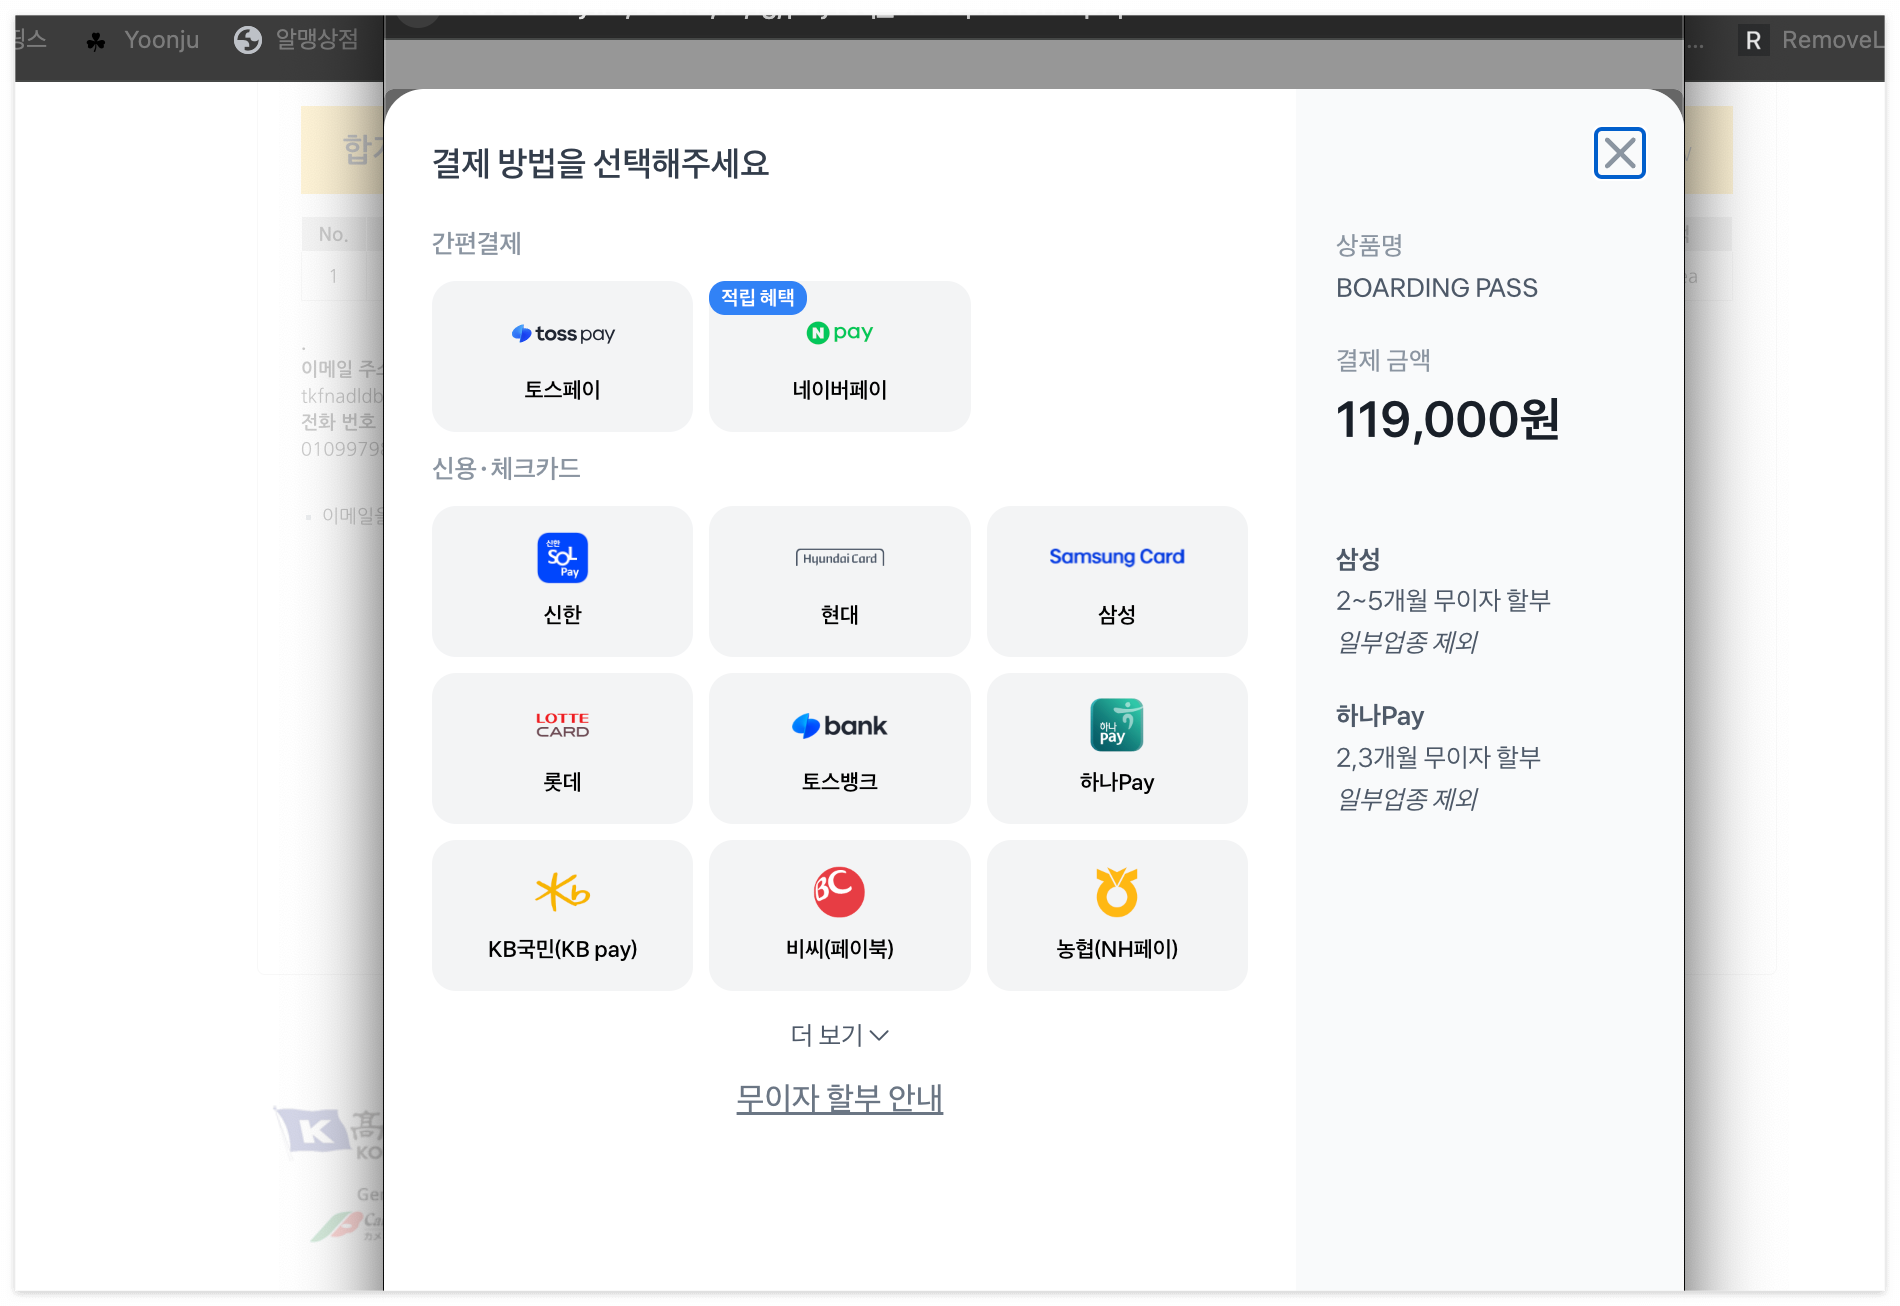The image size is (1900, 1306).
Task: Choose Naver Pay payment option
Action: [839, 356]
